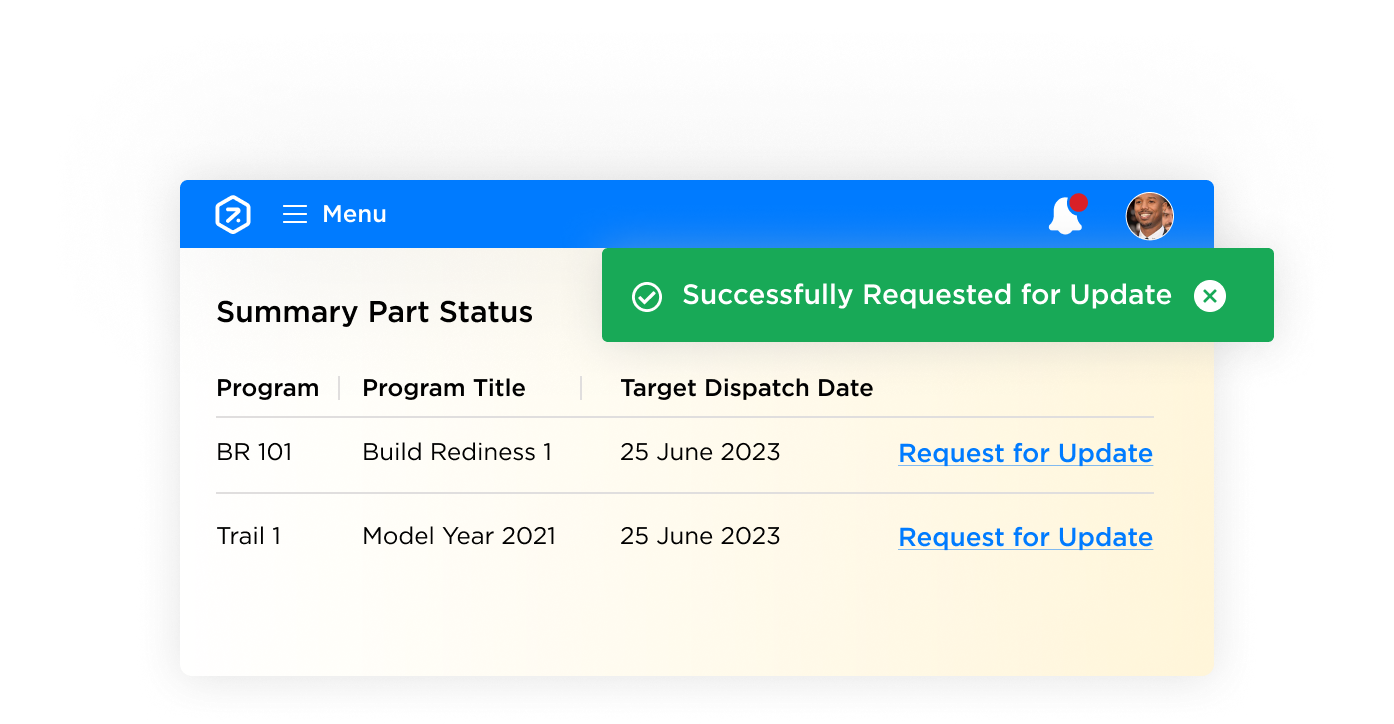The width and height of the screenshot is (1394, 724).
Task: Click the Model Year 2021 title
Action: point(459,536)
